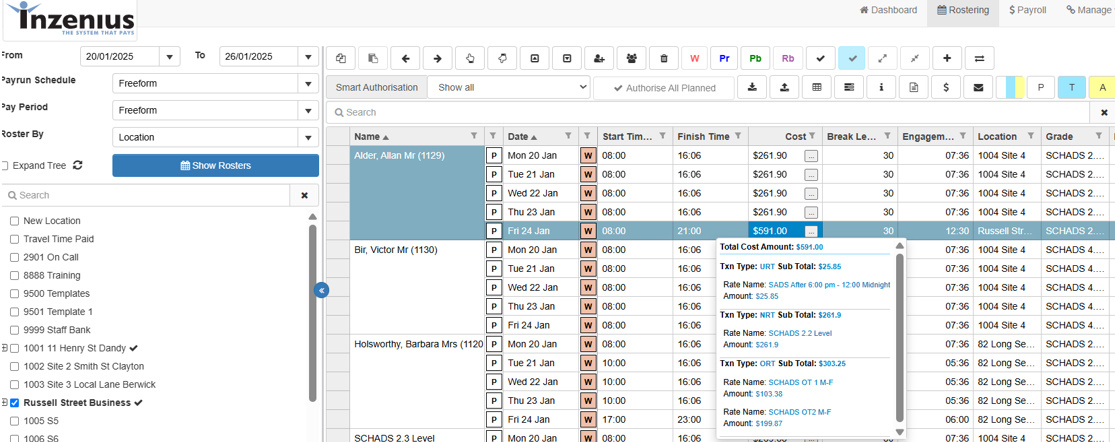
Task: Click the upload icon
Action: coord(784,87)
